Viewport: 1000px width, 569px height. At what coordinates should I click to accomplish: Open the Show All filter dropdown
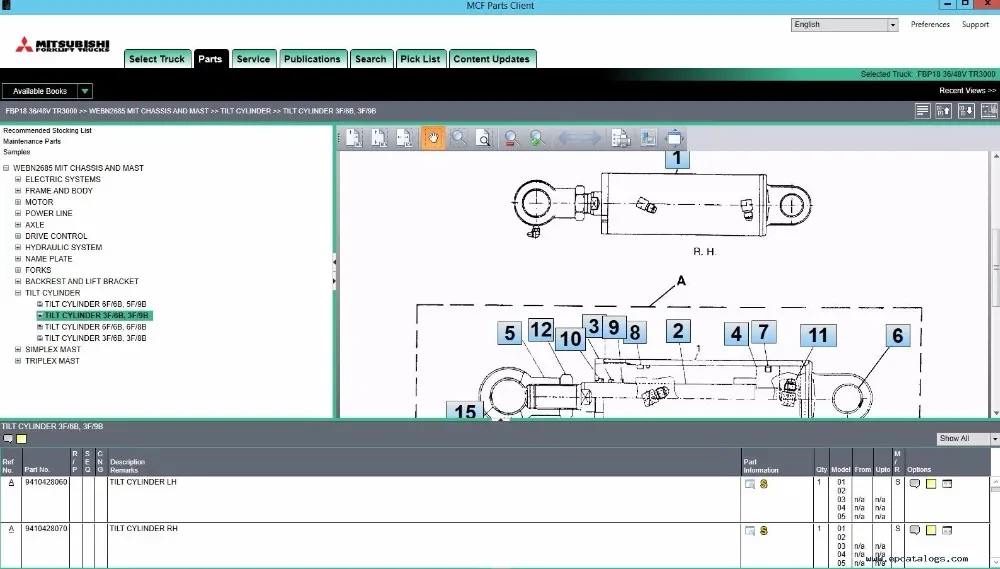[994, 439]
